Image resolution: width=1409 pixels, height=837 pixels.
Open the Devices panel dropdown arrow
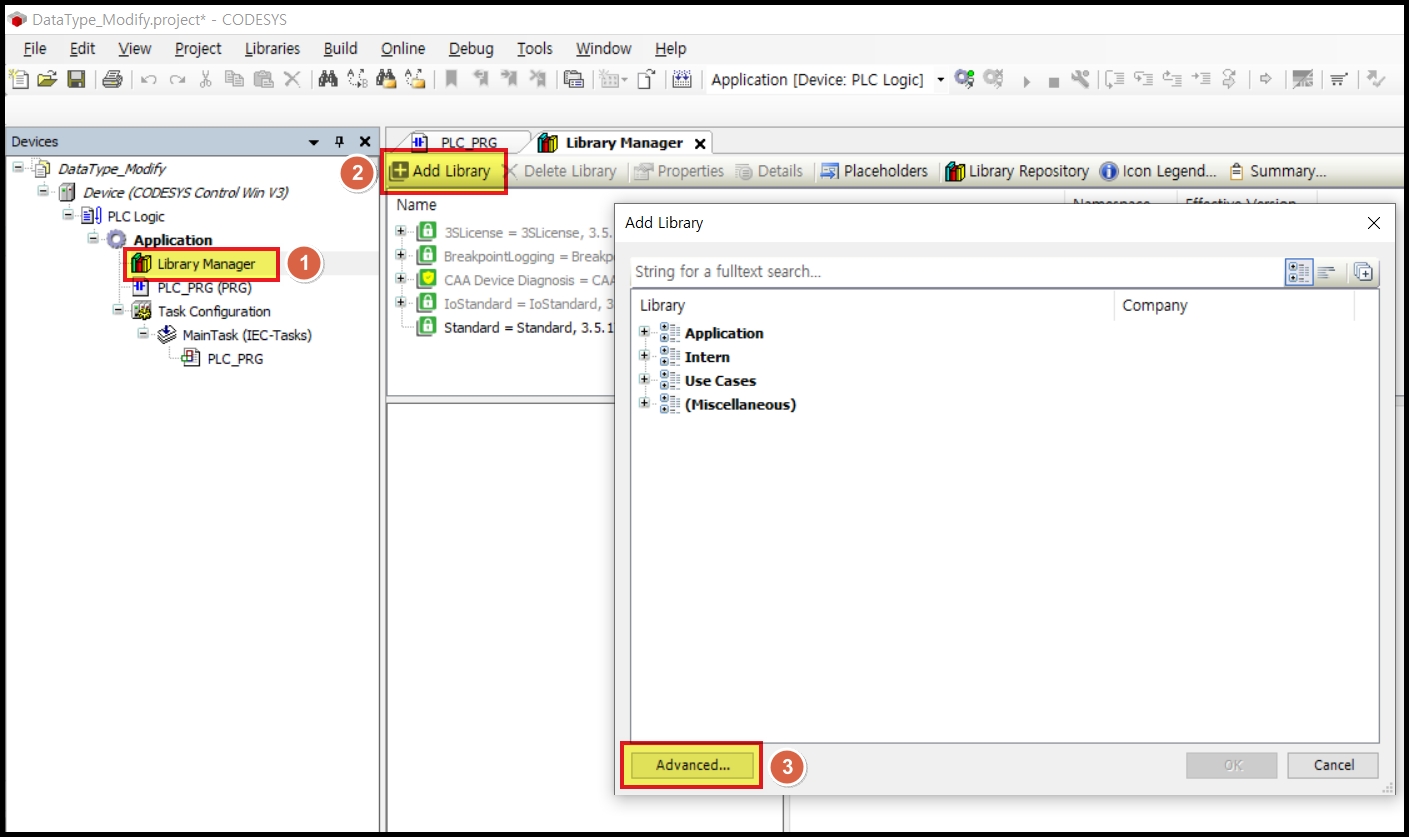tap(314, 142)
